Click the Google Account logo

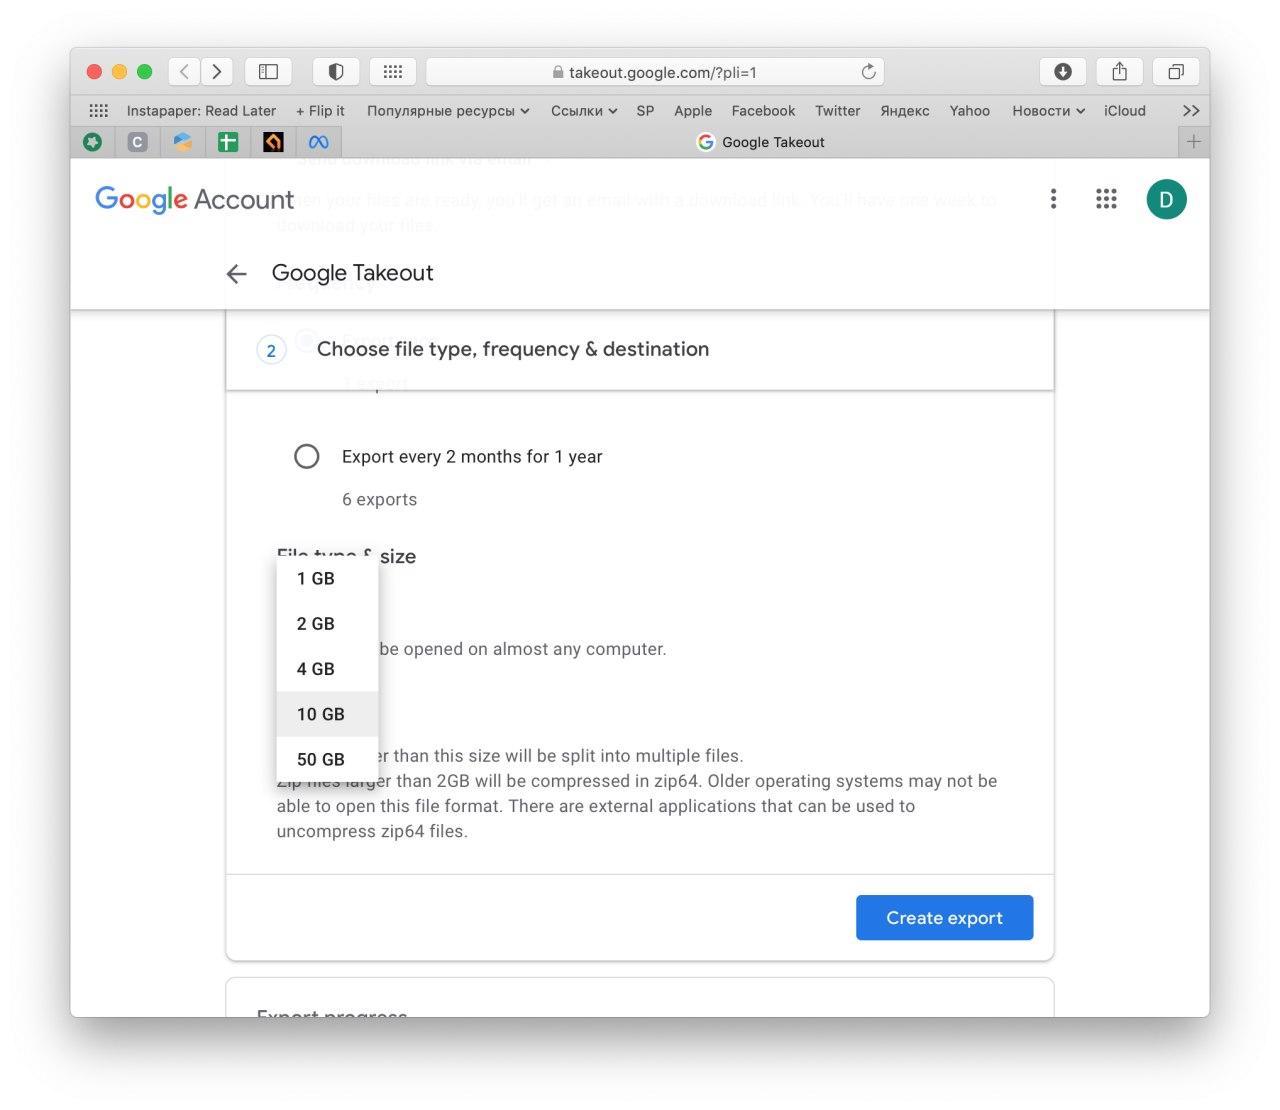[194, 199]
